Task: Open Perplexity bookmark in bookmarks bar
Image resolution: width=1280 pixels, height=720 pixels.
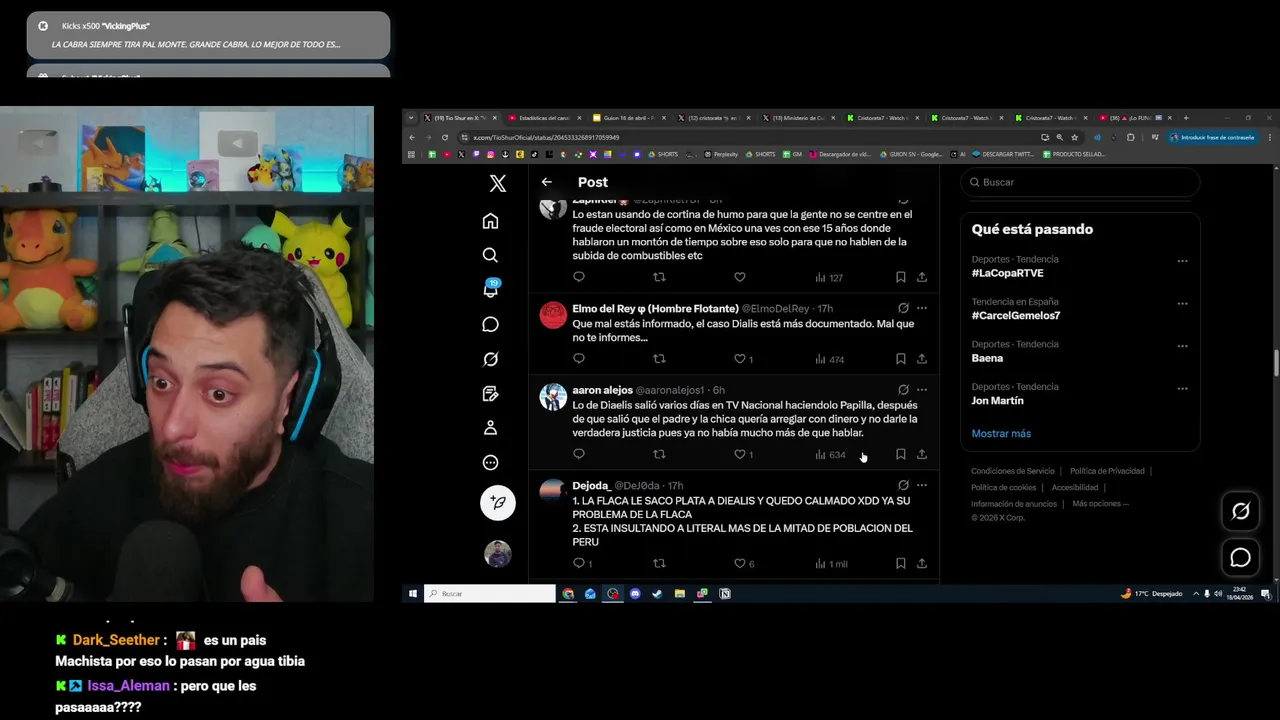Action: coord(722,154)
